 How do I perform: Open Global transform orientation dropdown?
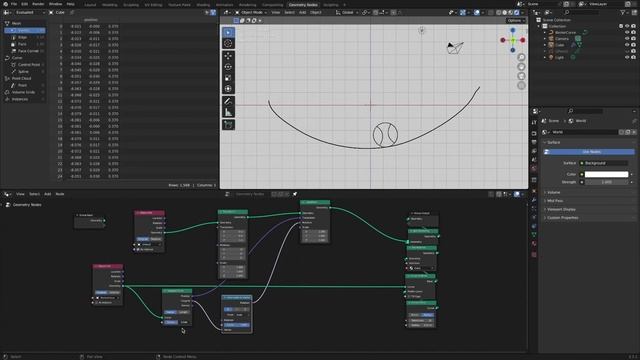347,13
